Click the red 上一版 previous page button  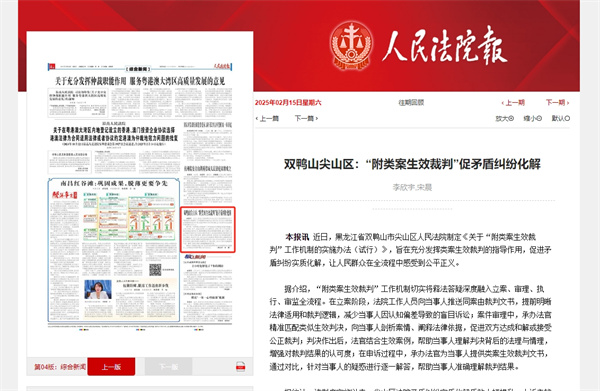point(111,367)
